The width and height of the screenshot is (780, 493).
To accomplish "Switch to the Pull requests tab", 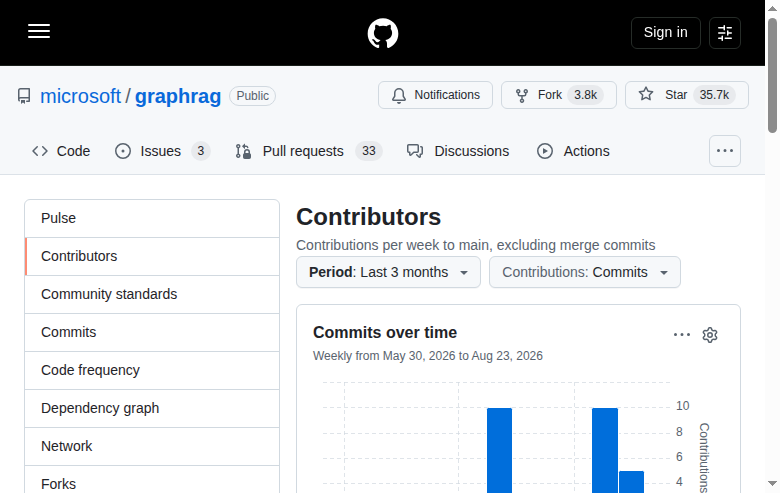I will [308, 151].
